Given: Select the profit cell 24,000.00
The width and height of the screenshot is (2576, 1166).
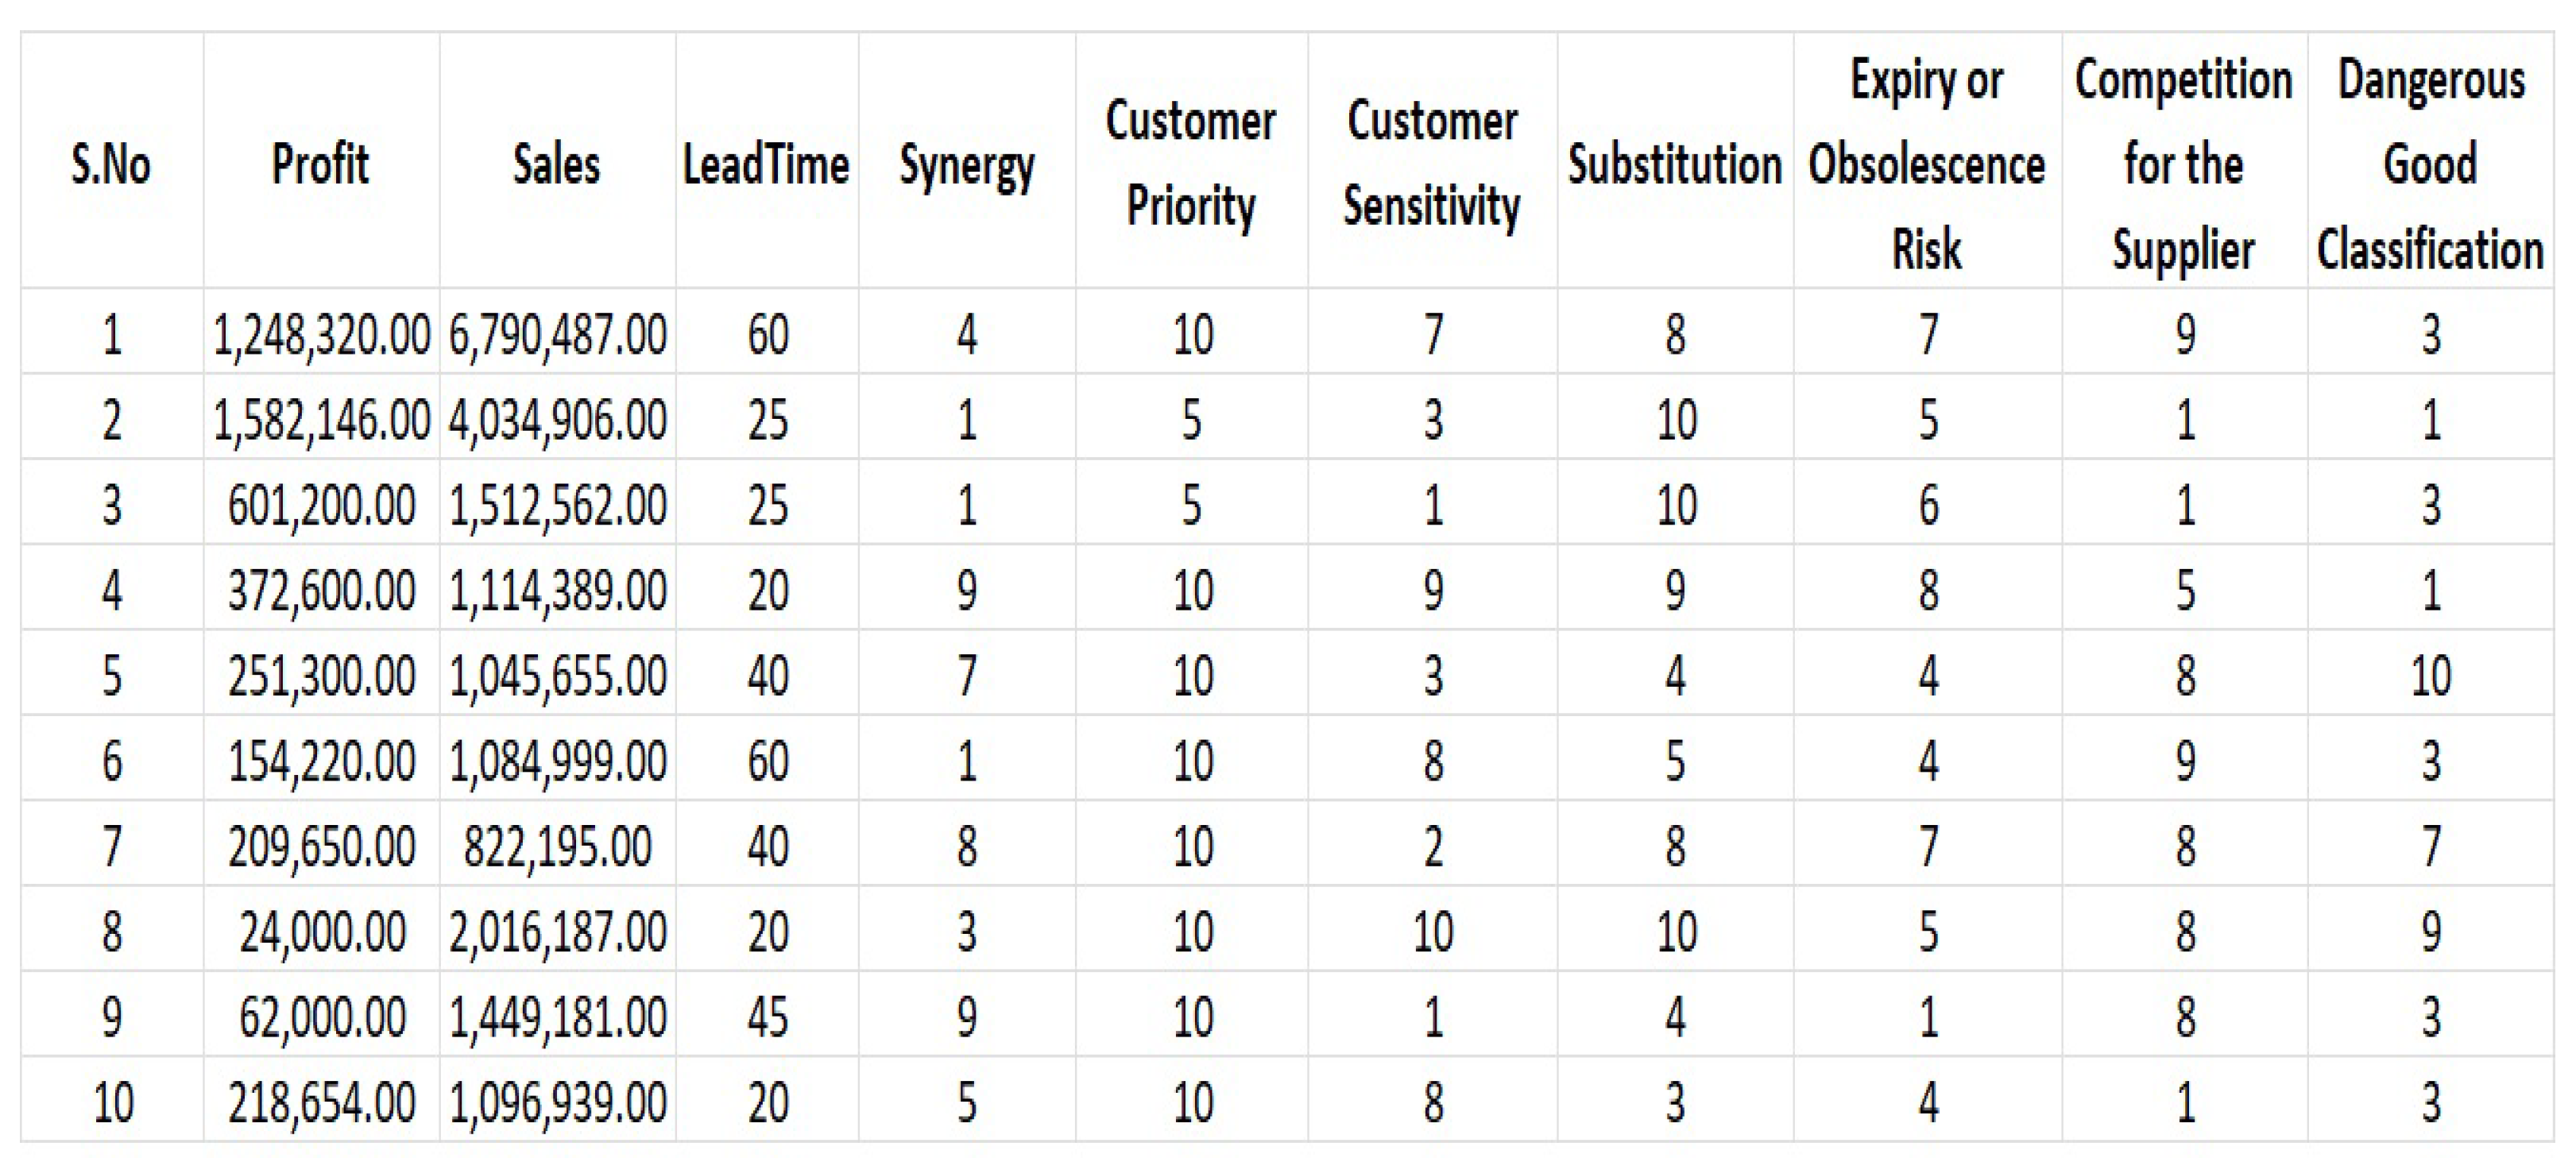Looking at the screenshot, I should (321, 932).
